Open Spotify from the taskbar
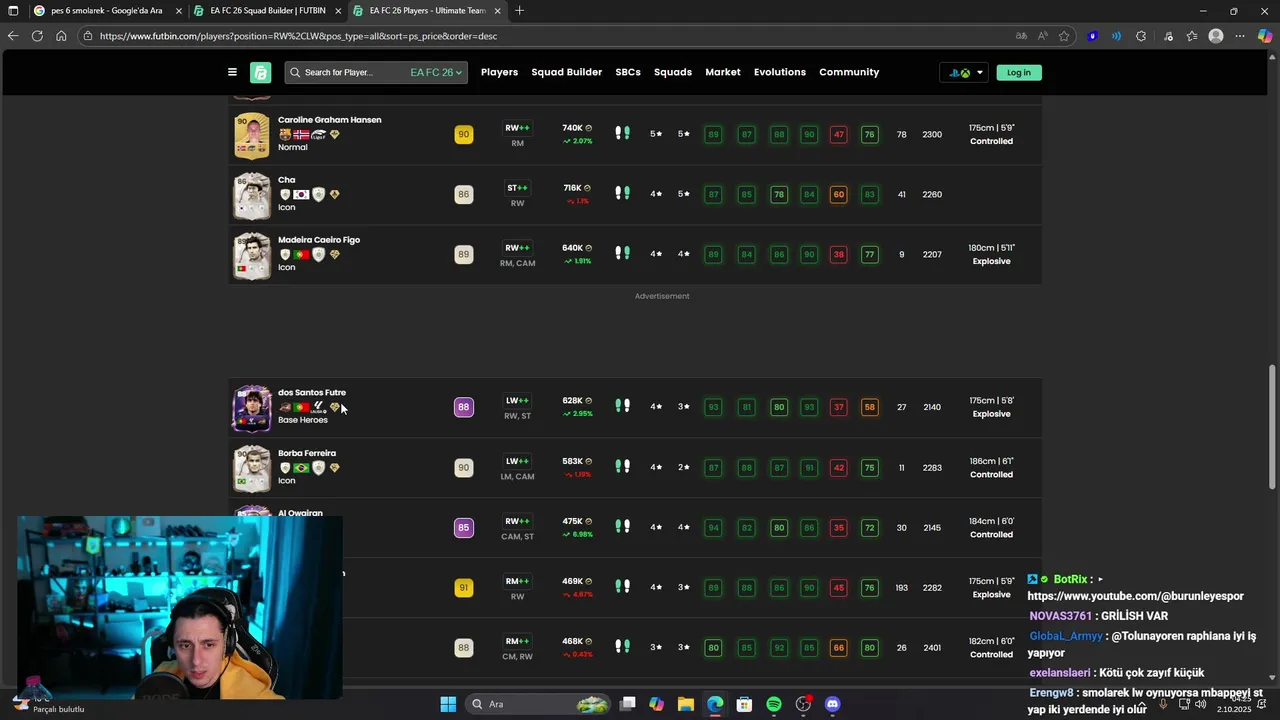The width and height of the screenshot is (1280, 720). click(x=774, y=704)
